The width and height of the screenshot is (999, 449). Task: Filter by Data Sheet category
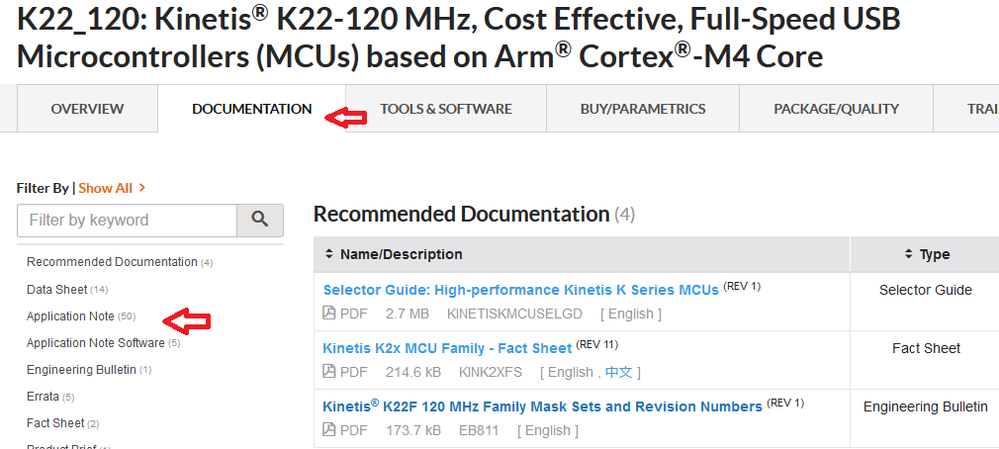coord(57,289)
